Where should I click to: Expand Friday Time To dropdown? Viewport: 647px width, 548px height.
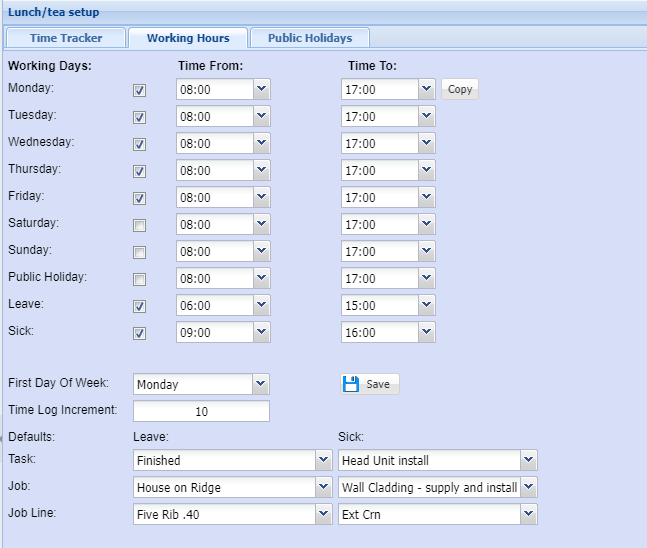pos(427,198)
